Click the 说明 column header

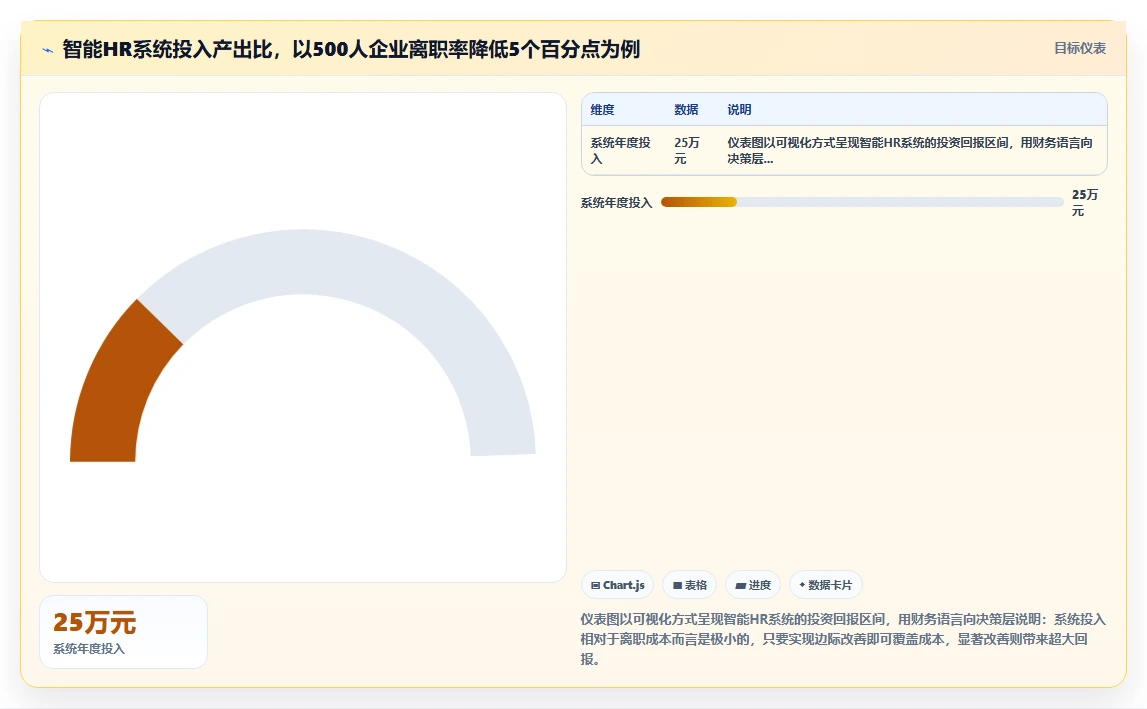(x=739, y=110)
